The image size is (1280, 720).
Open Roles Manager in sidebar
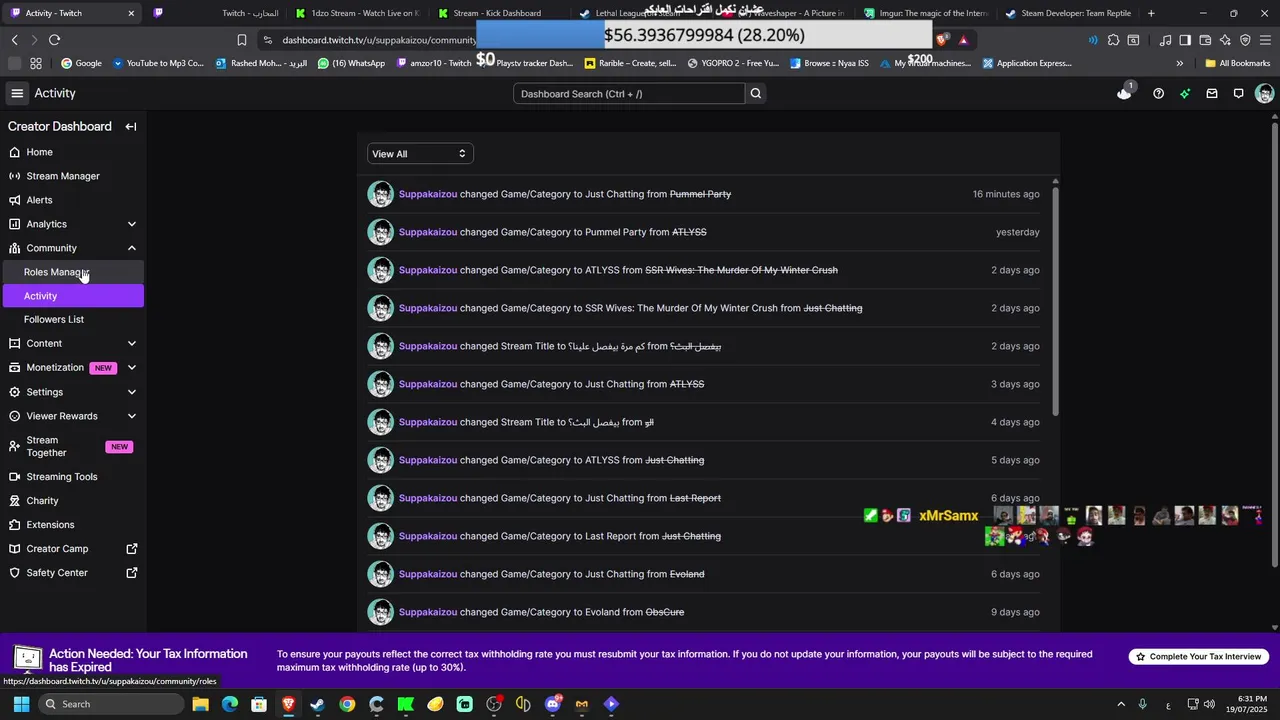(72, 272)
